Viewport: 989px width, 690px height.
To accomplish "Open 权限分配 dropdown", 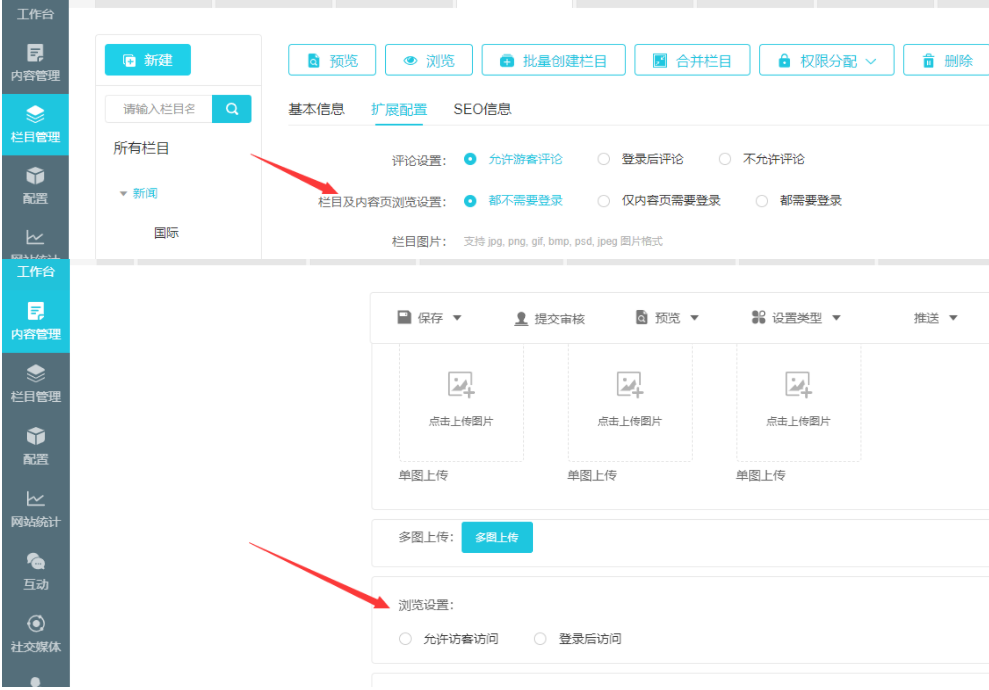I will click(x=827, y=60).
